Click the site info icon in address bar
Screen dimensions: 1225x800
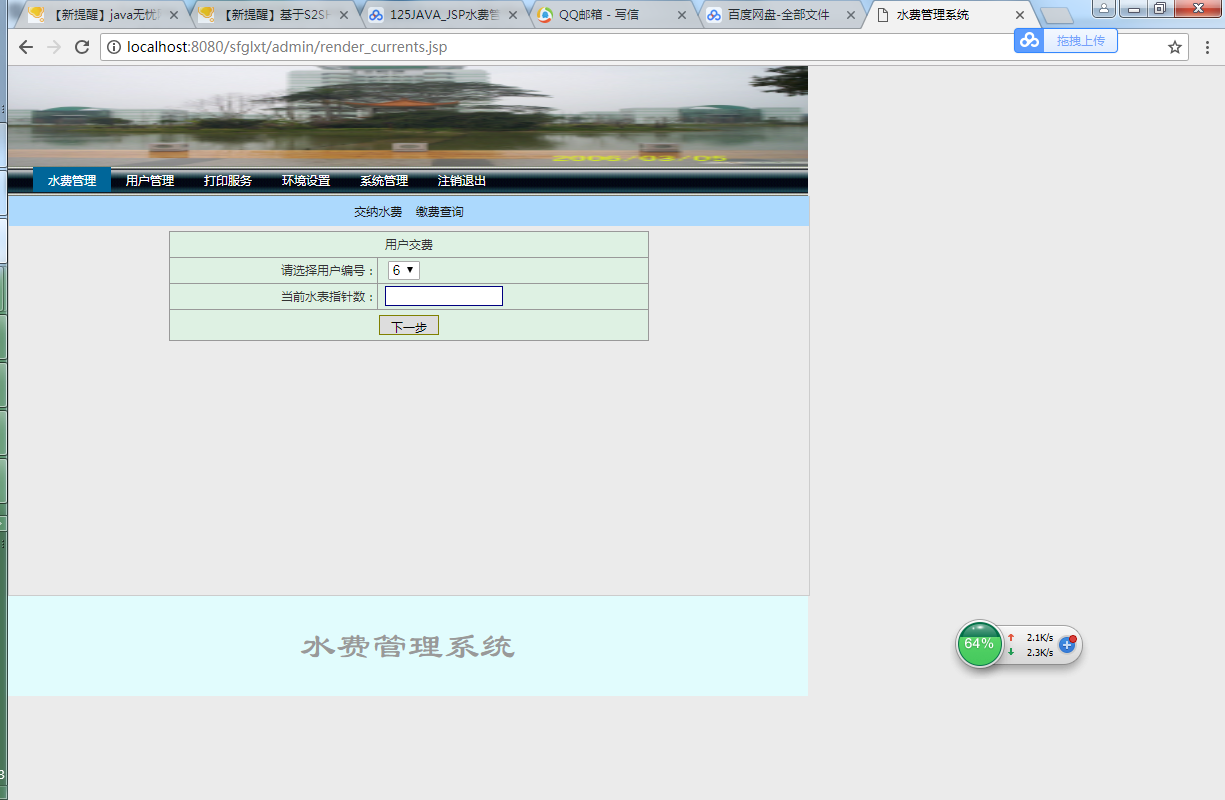pyautogui.click(x=114, y=47)
